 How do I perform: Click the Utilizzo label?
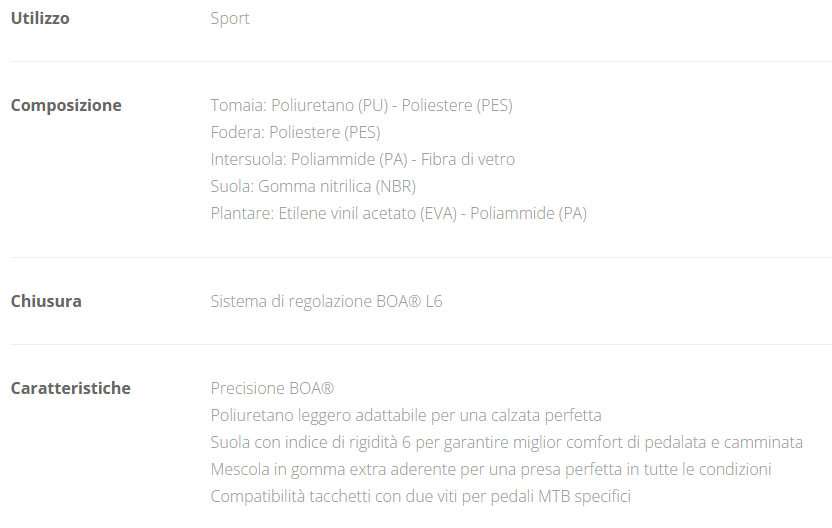40,18
